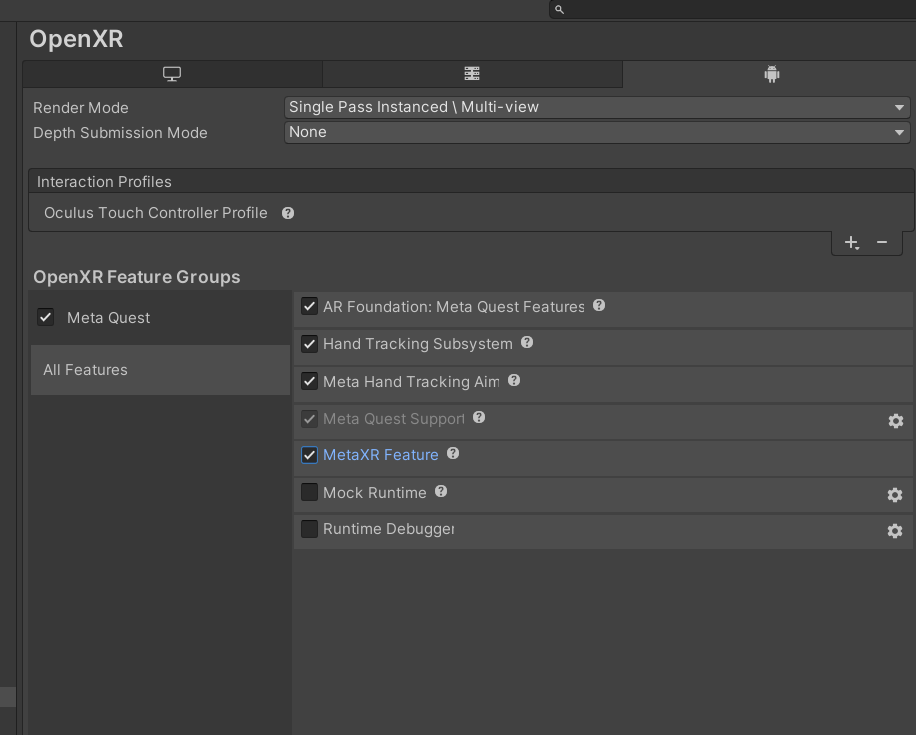Select All Features in feature groups list
Screen dimensions: 916x735
point(160,370)
